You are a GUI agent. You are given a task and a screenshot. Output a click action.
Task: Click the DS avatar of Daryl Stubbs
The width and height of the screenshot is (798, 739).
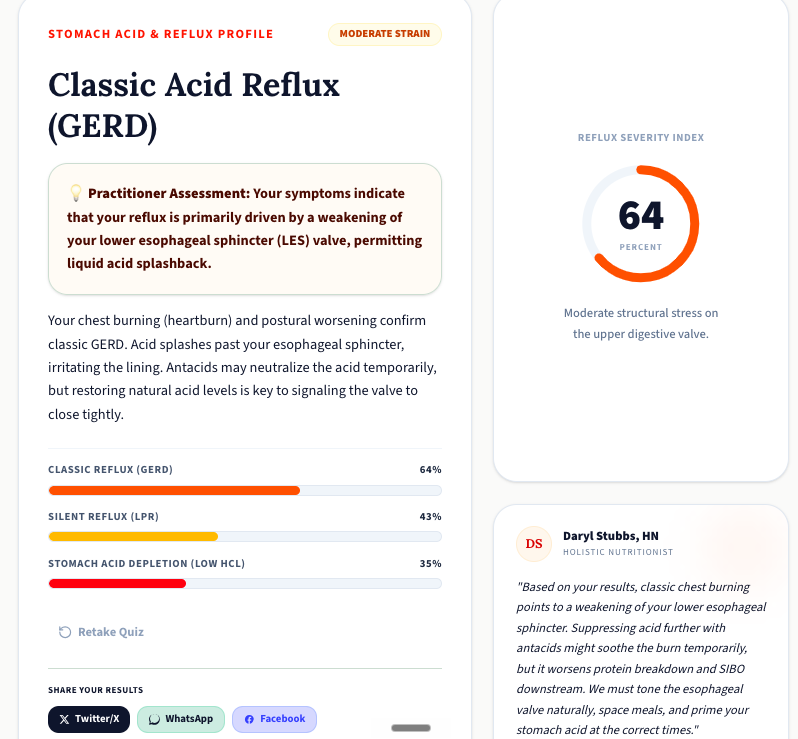click(x=534, y=544)
